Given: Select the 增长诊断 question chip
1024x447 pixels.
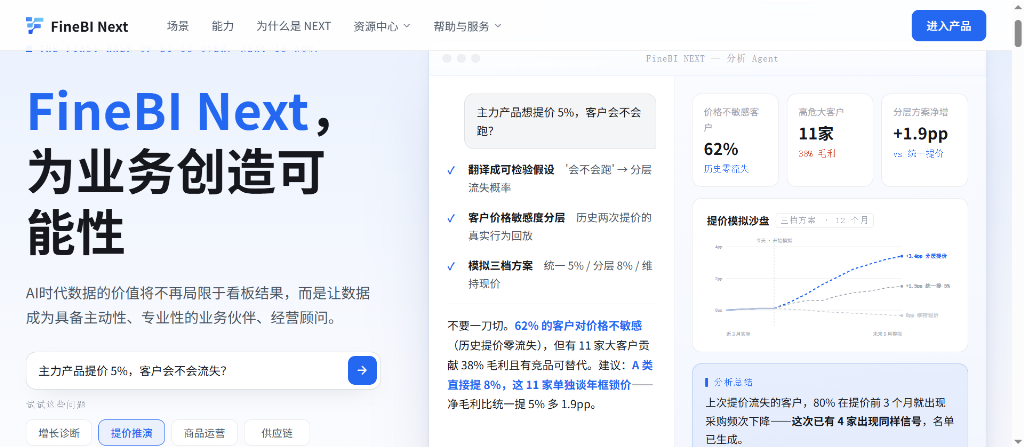Looking at the screenshot, I should click(x=59, y=433).
